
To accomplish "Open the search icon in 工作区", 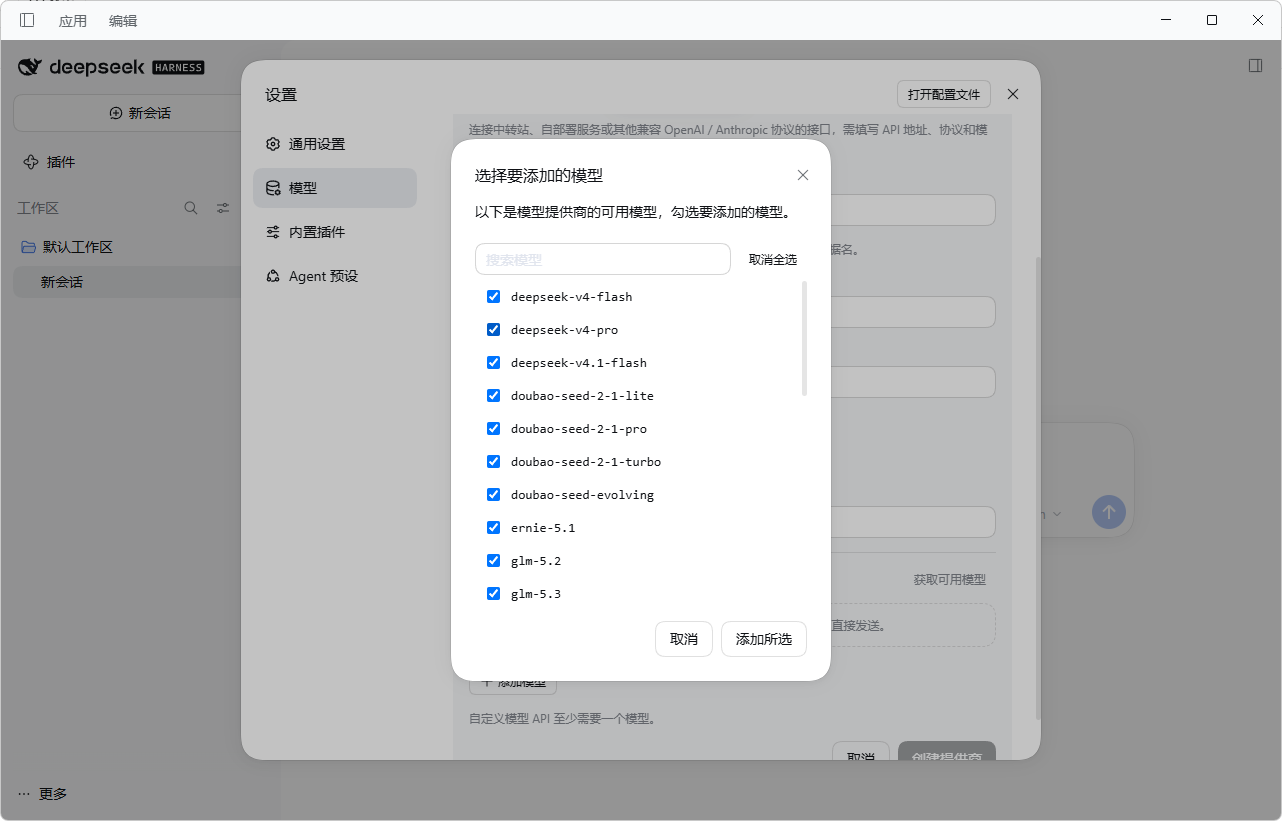I will [191, 208].
